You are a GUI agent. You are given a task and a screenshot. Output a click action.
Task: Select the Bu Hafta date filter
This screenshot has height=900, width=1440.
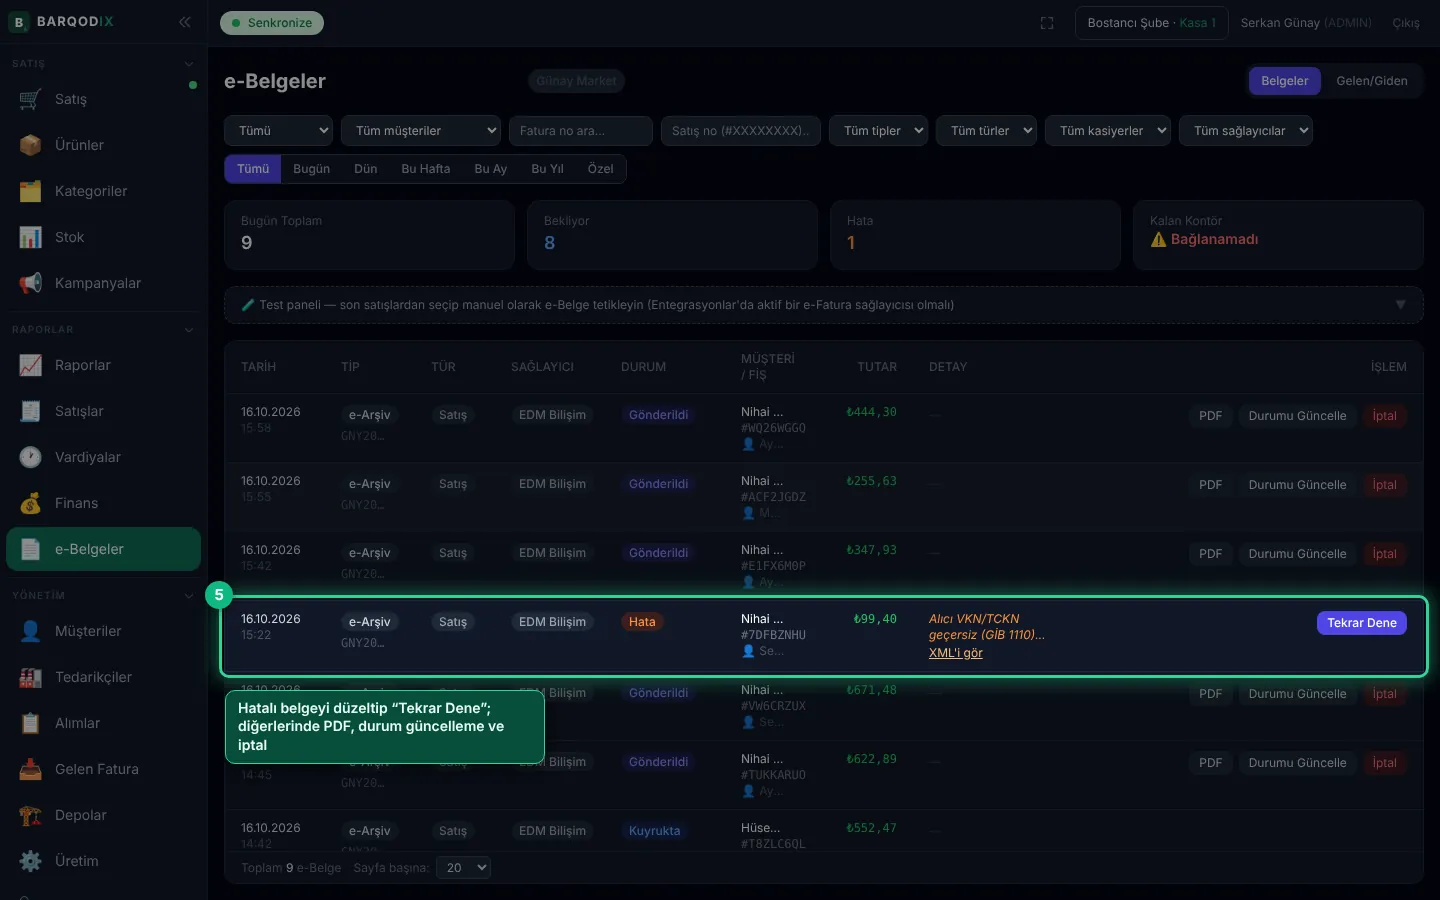pyautogui.click(x=426, y=169)
